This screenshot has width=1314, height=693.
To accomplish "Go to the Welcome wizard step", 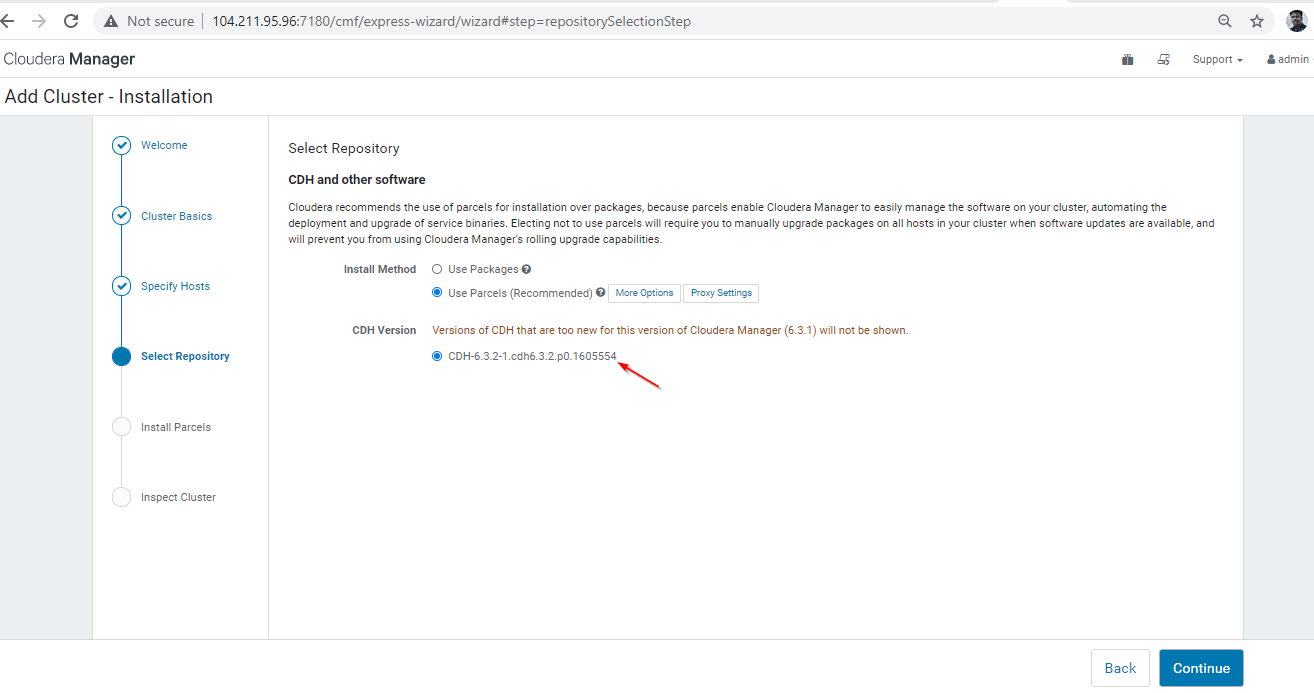I will (164, 146).
